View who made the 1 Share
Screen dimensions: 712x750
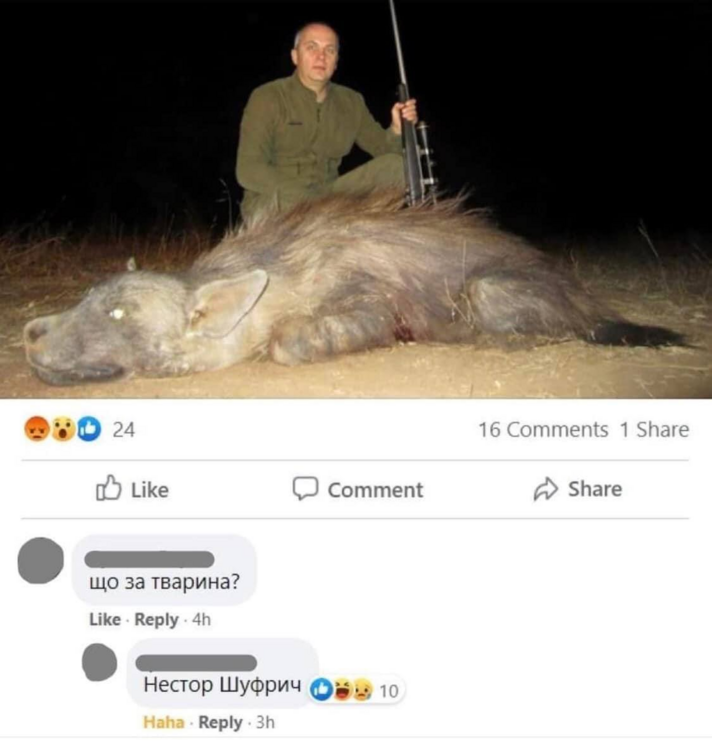click(654, 429)
